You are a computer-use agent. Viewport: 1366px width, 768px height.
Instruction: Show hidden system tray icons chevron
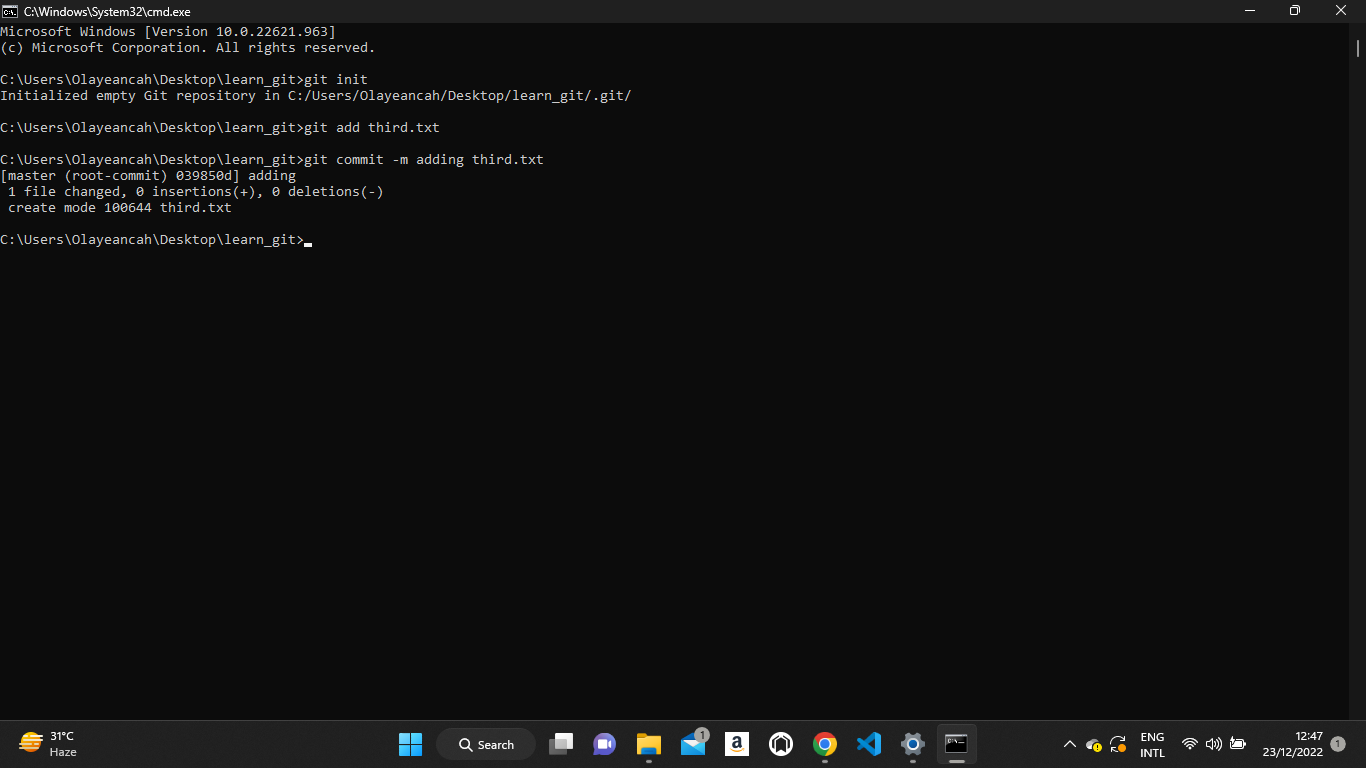tap(1069, 744)
